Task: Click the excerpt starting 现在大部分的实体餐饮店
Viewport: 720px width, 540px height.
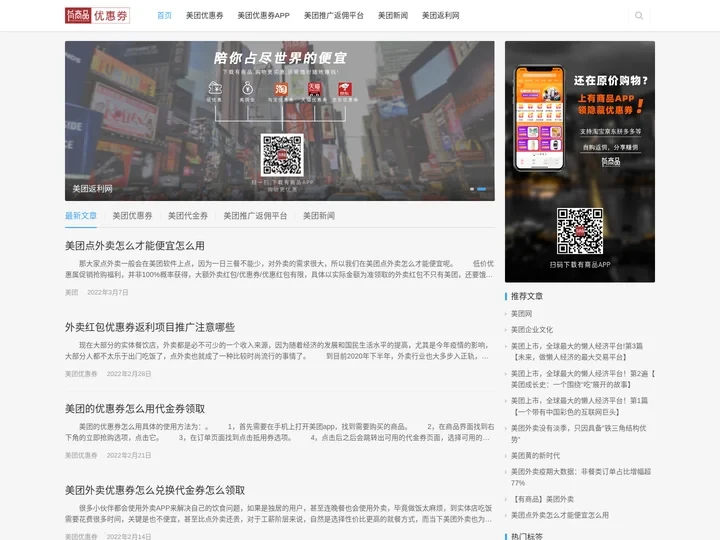Action: 277,351
